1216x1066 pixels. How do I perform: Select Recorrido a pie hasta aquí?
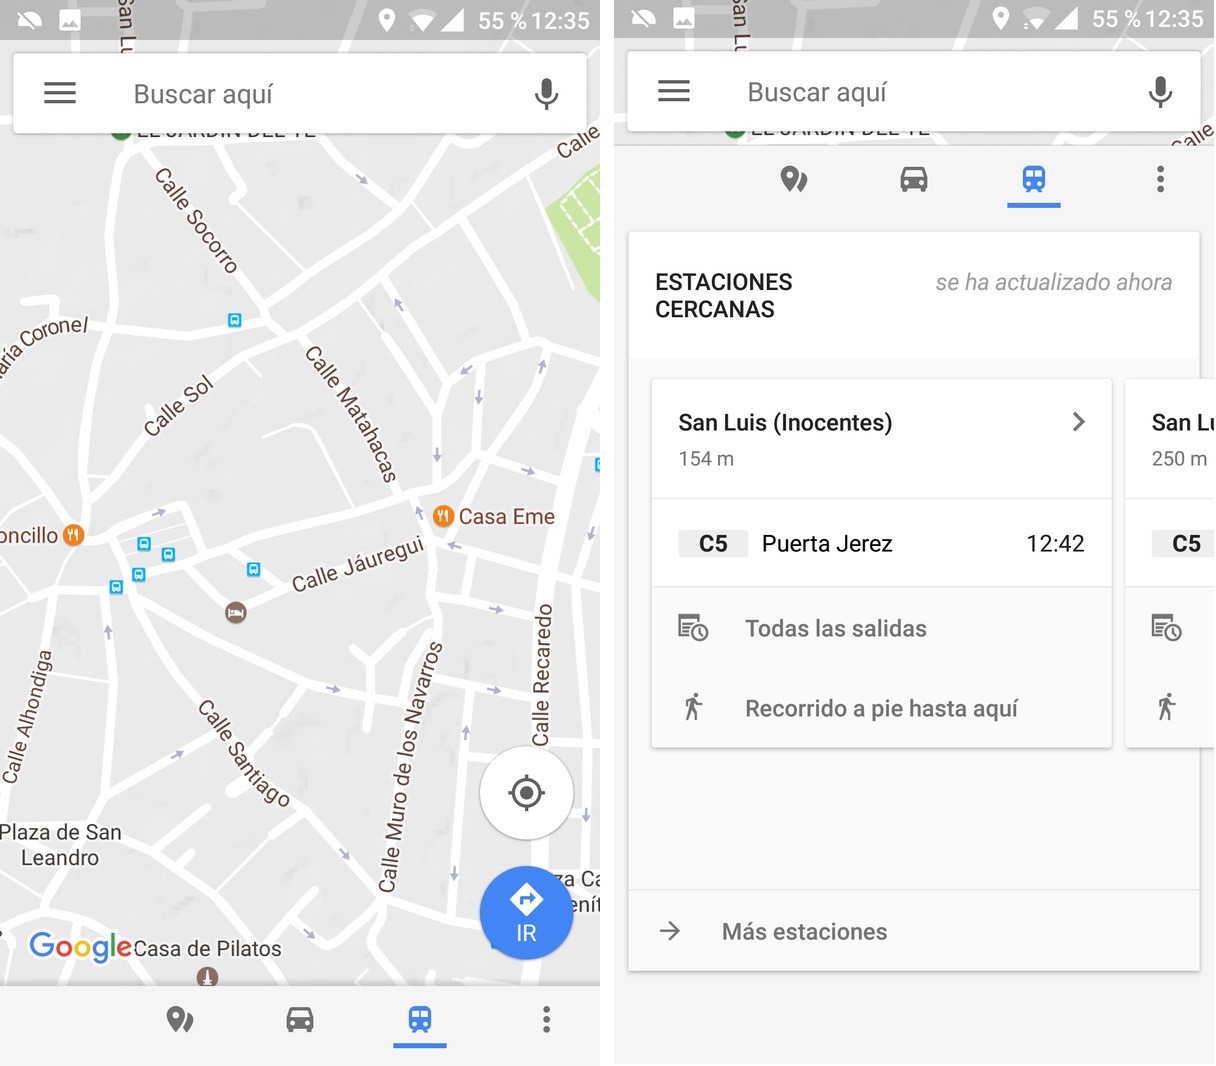(x=880, y=708)
